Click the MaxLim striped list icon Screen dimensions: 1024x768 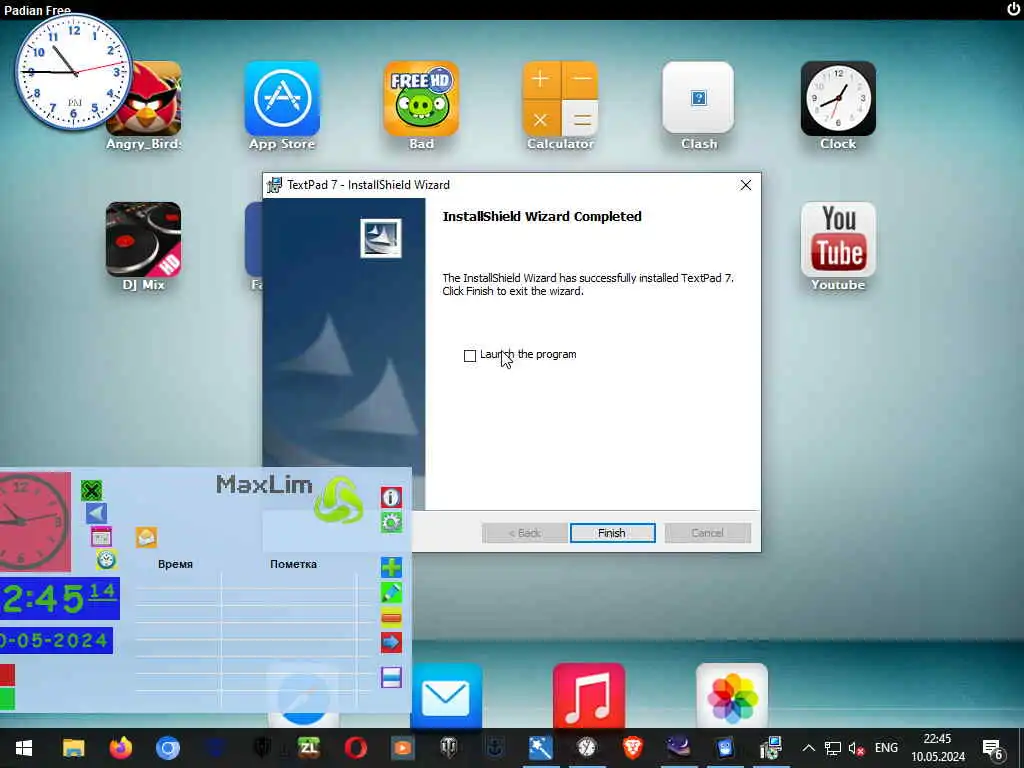click(x=391, y=677)
